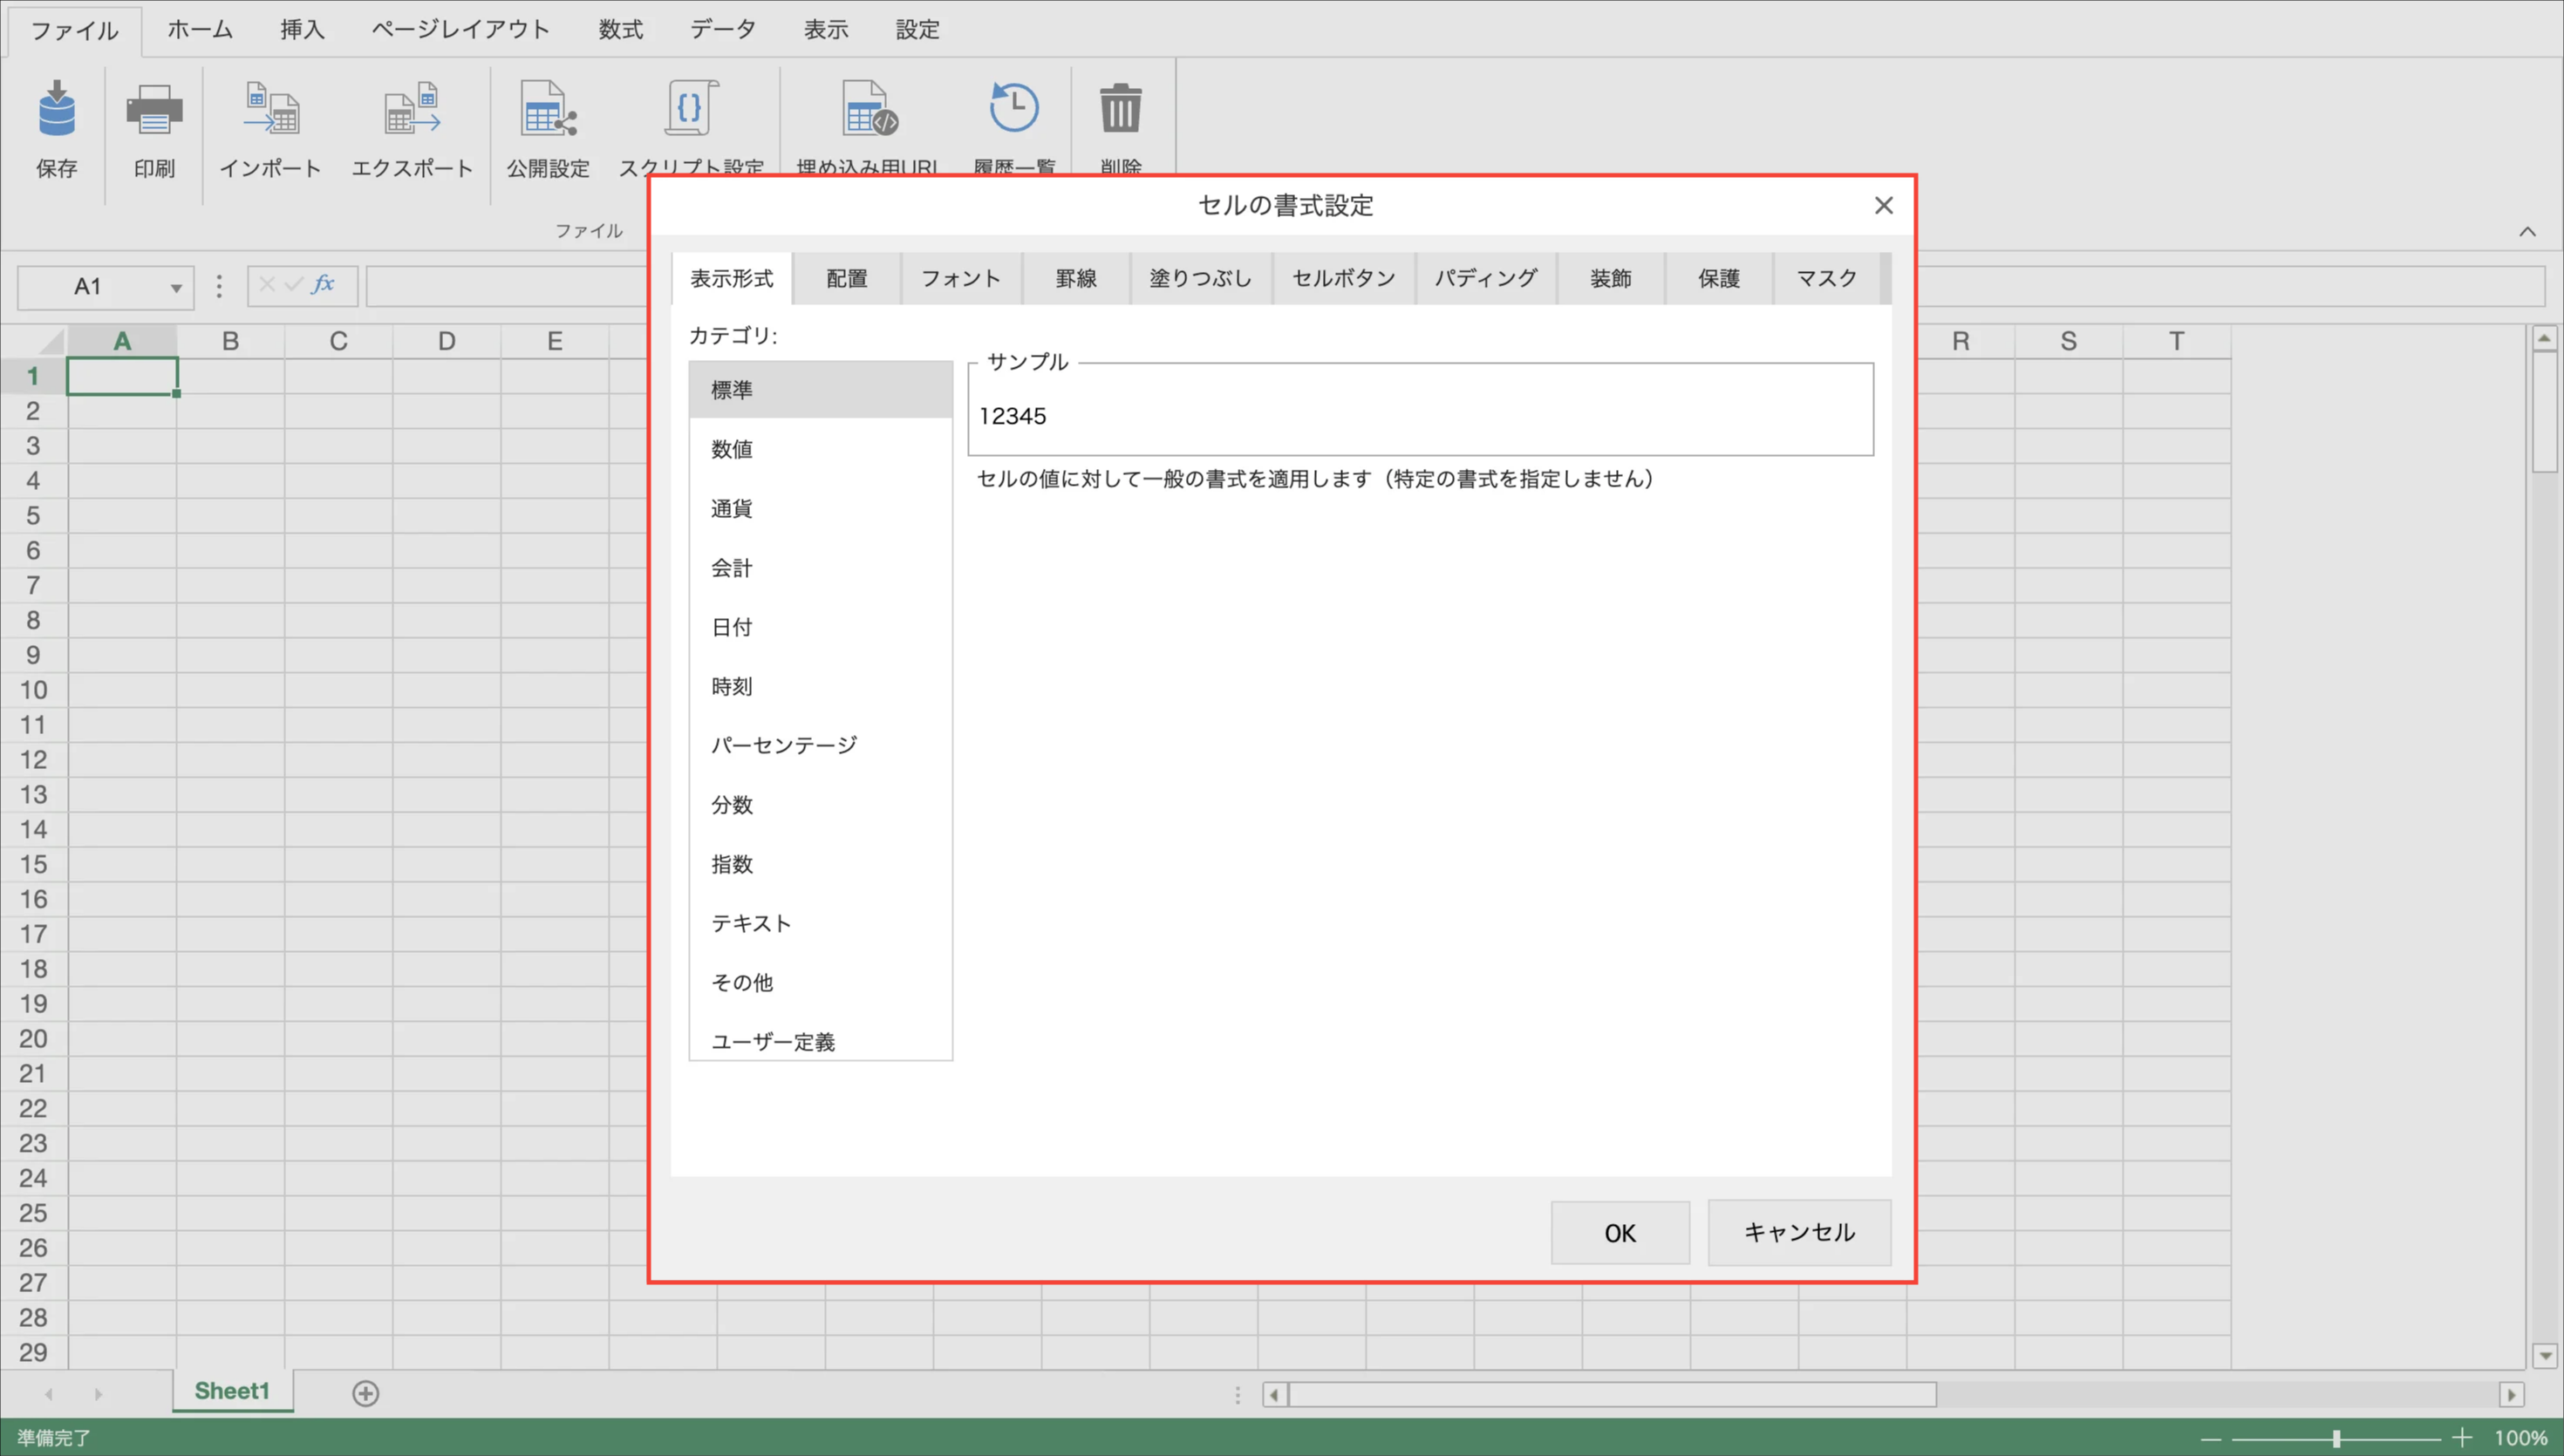Click the 保存 save icon
Viewport: 2564px width, 1456px height.
(x=56, y=110)
